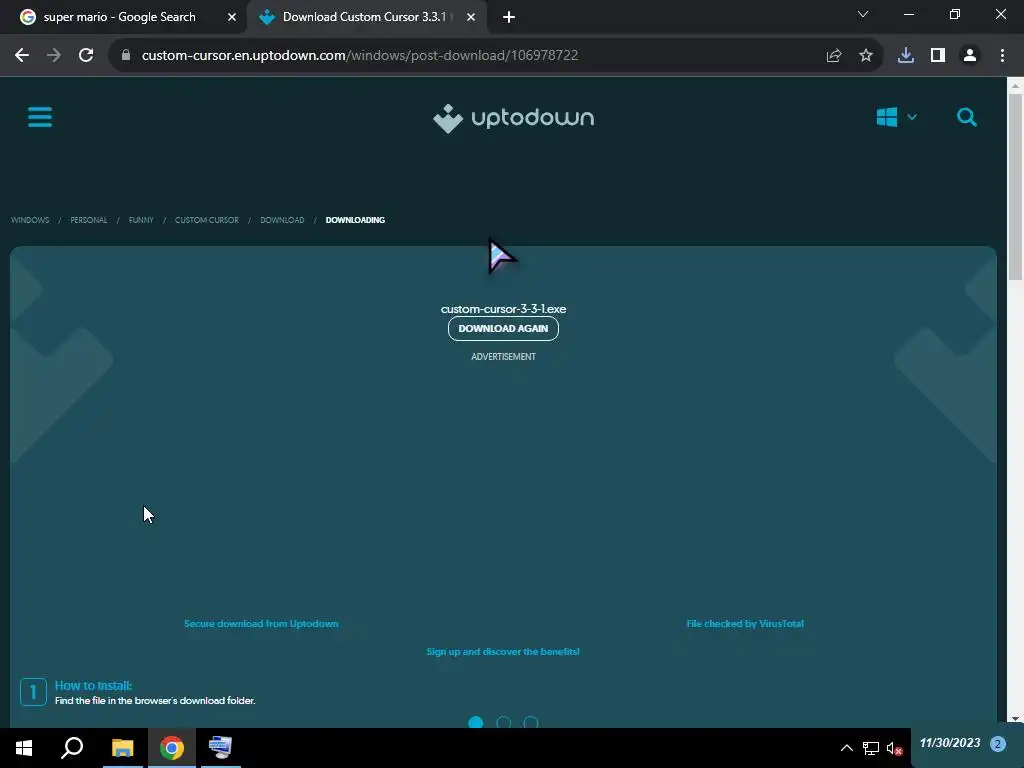Click muted volume tray icon

[x=895, y=748]
